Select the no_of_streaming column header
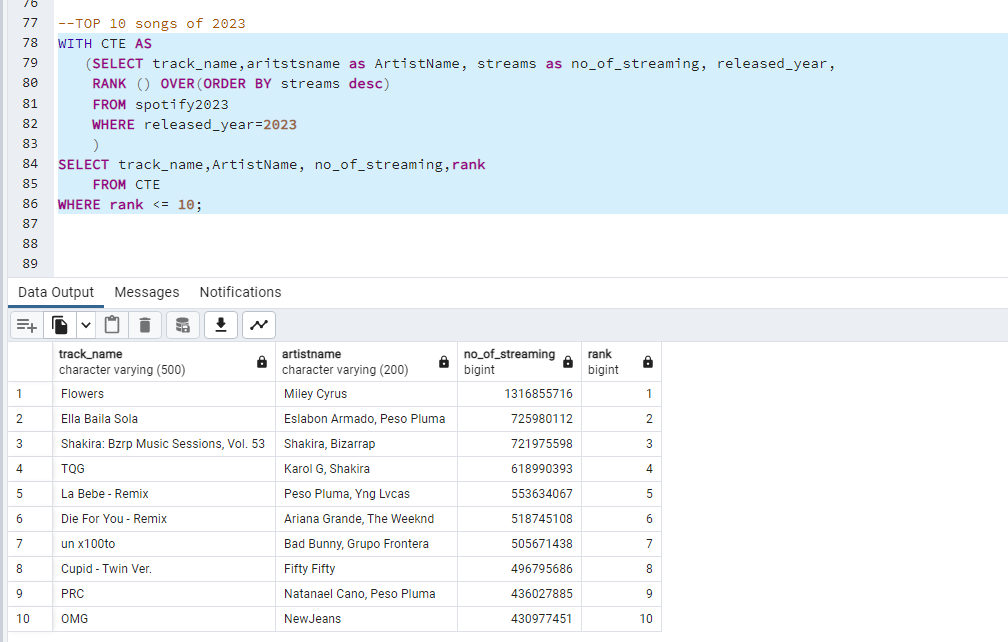This screenshot has width=1008, height=642. 510,360
